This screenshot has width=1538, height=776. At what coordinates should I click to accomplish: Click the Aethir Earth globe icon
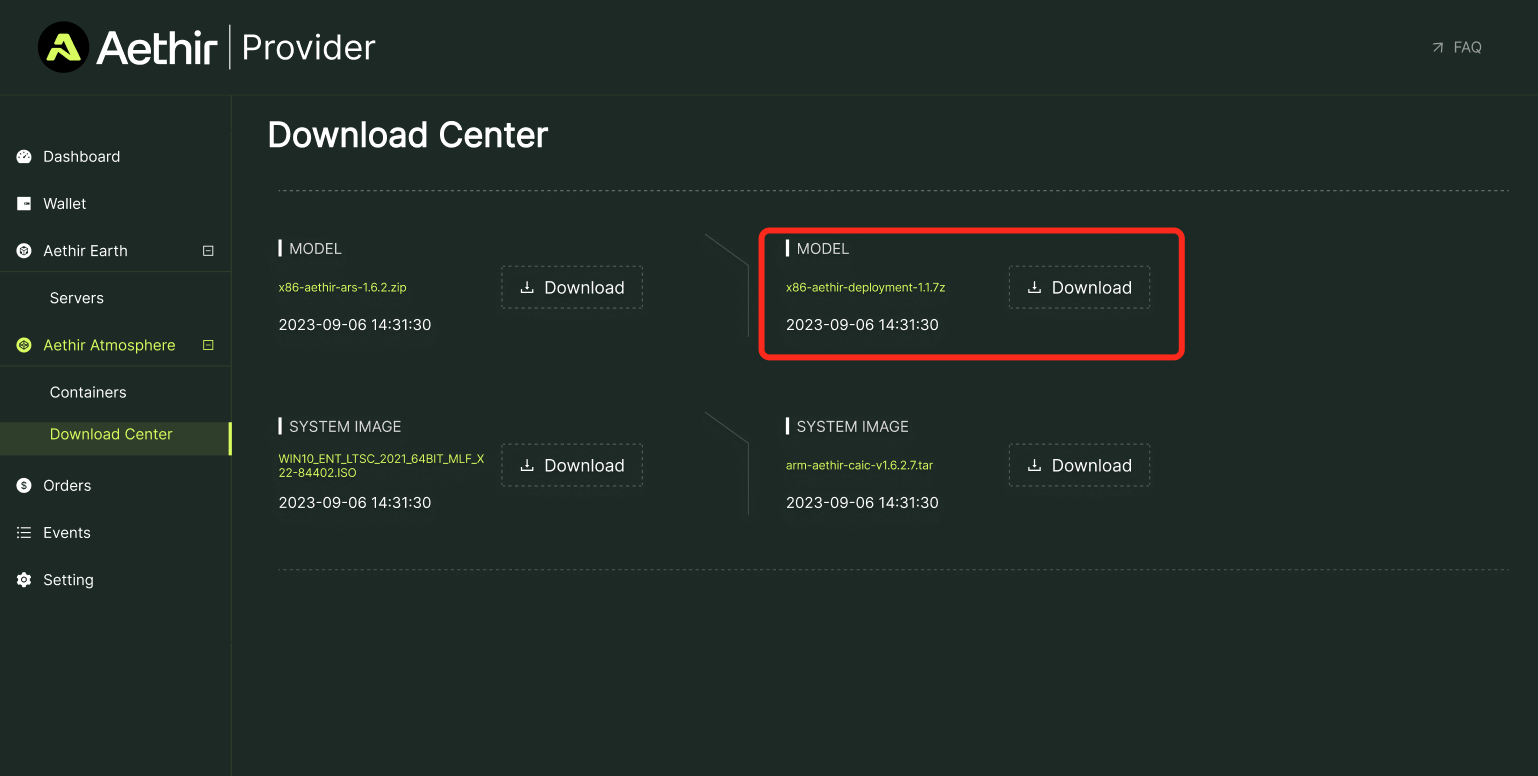(24, 251)
